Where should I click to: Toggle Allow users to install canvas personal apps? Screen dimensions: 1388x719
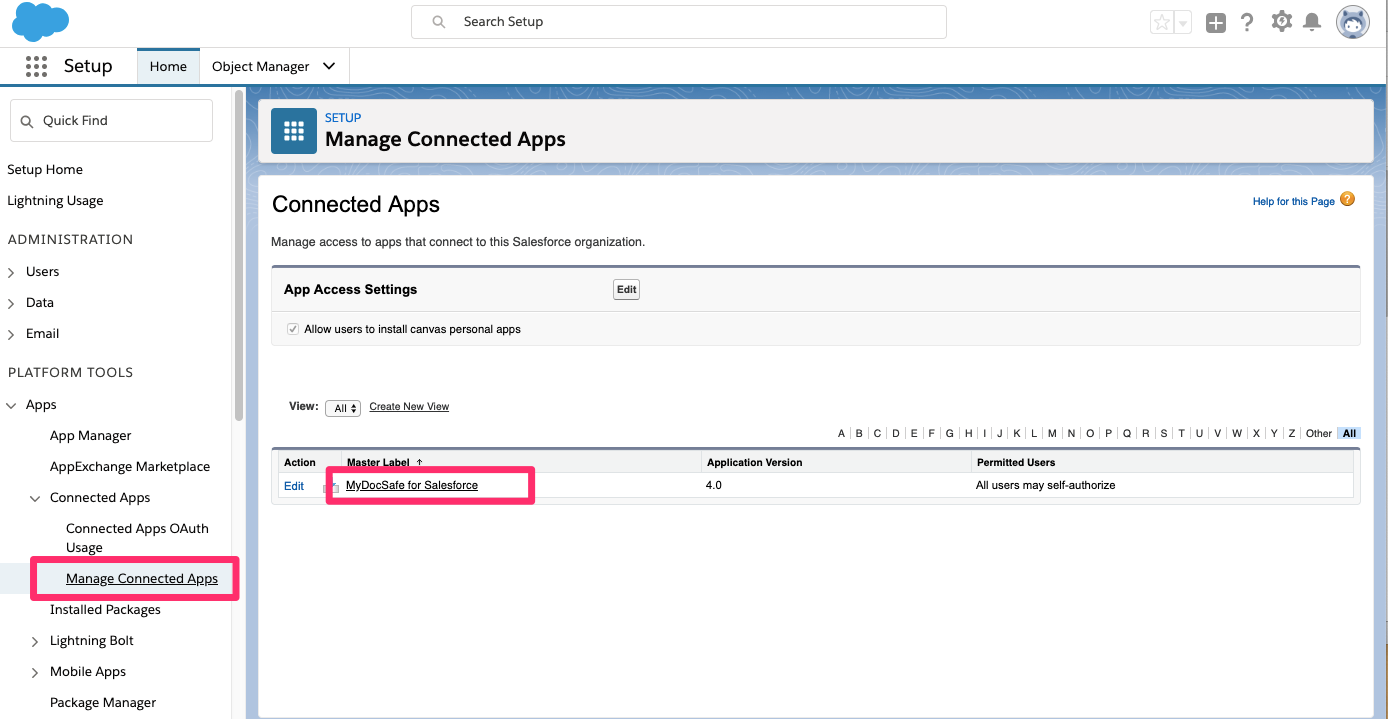click(293, 329)
